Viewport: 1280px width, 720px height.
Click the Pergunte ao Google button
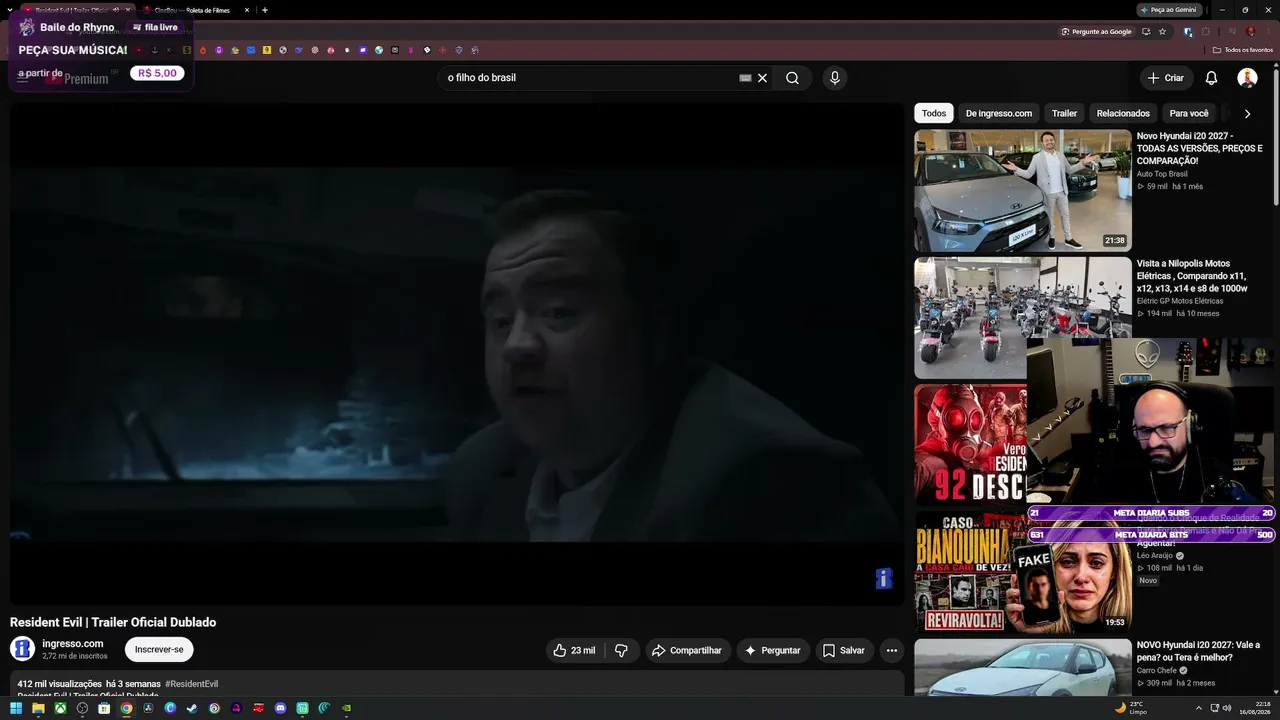[x=1097, y=31]
